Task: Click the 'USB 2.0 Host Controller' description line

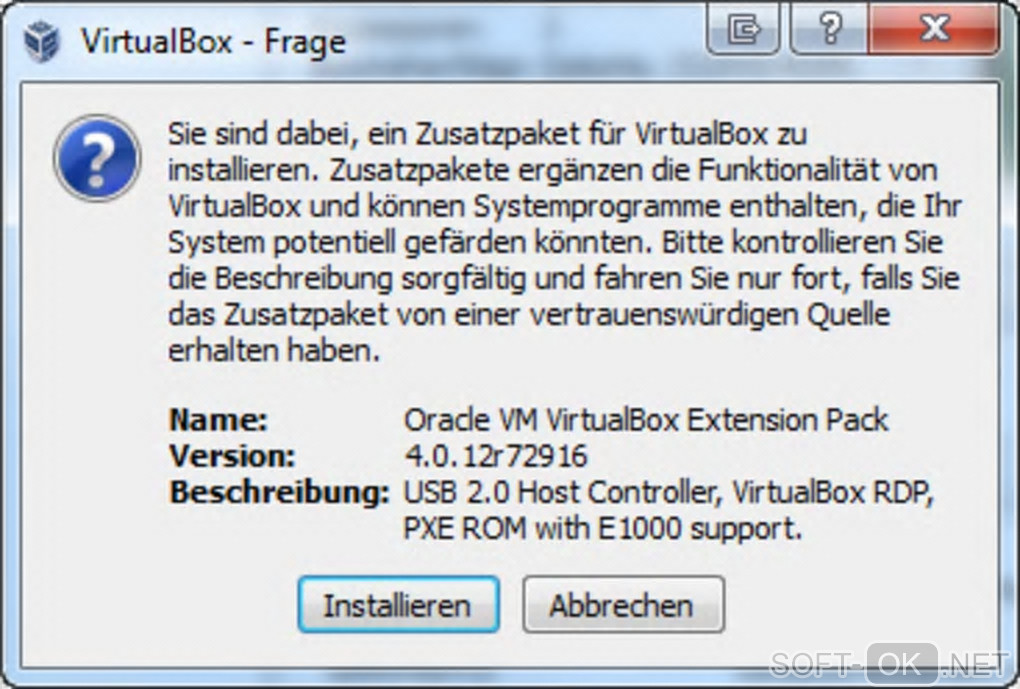Action: [x=669, y=493]
